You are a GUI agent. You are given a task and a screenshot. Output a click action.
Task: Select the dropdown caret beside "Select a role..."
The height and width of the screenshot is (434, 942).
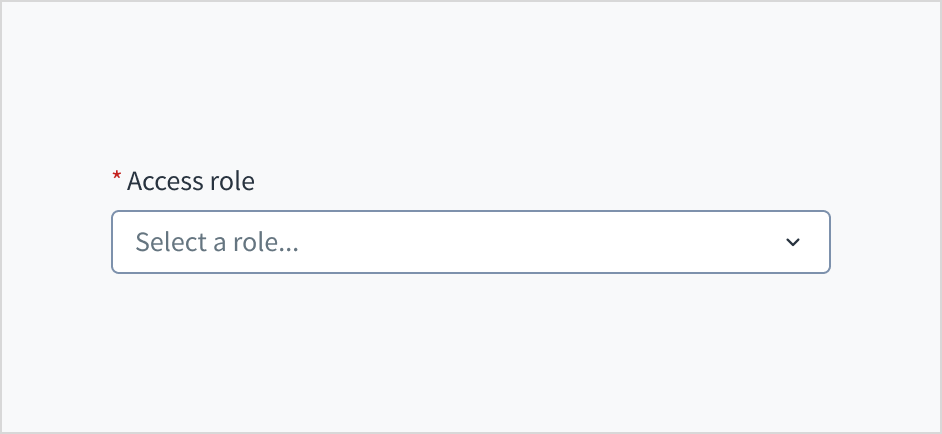pos(793,242)
